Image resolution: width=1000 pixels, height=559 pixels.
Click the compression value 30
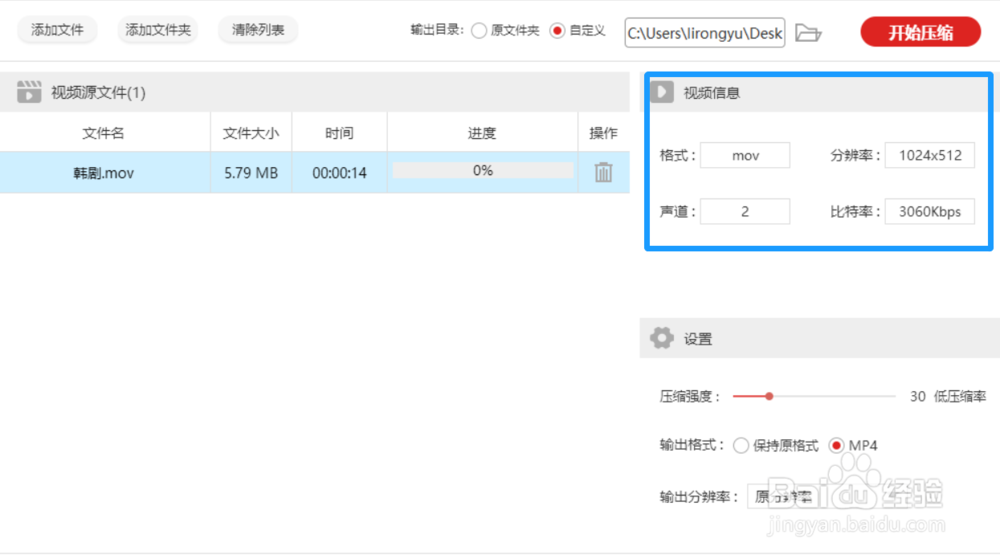pos(917,396)
